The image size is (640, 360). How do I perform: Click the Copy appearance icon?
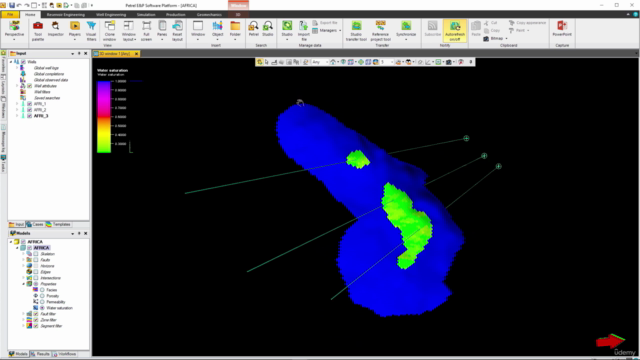pyautogui.click(x=511, y=23)
